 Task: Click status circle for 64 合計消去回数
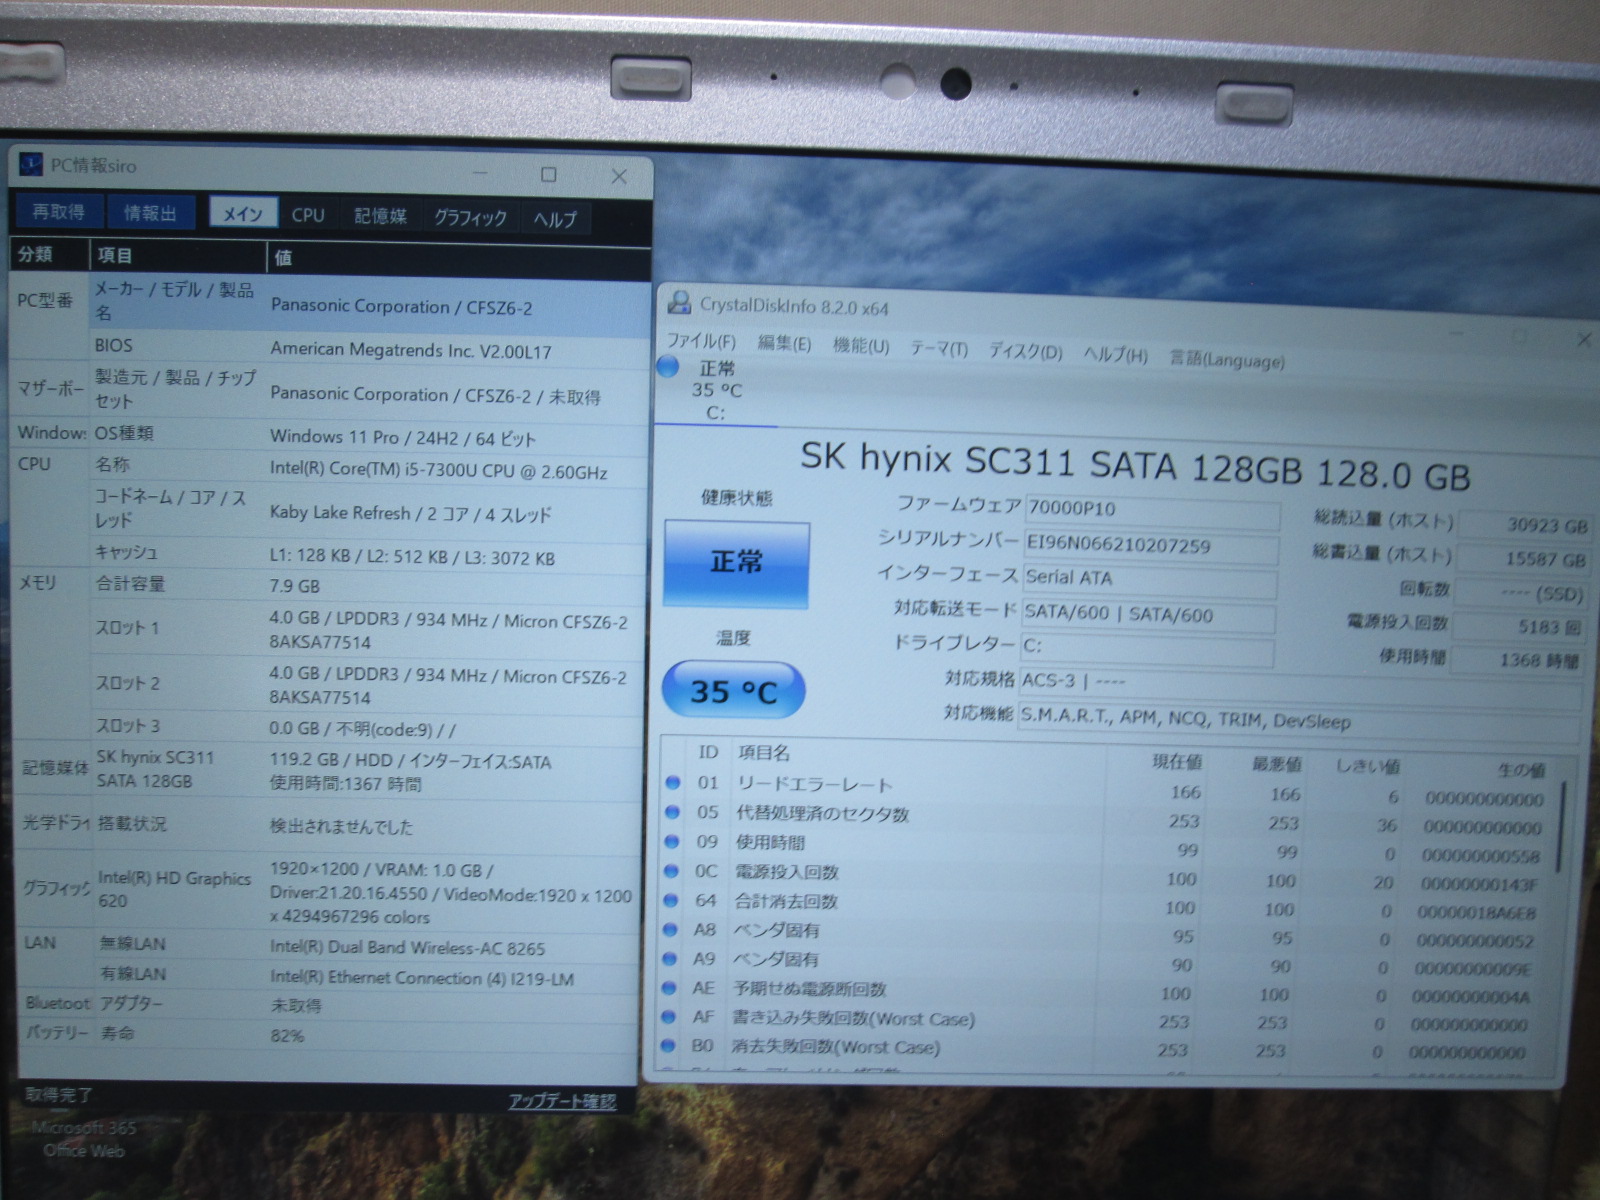pyautogui.click(x=672, y=900)
